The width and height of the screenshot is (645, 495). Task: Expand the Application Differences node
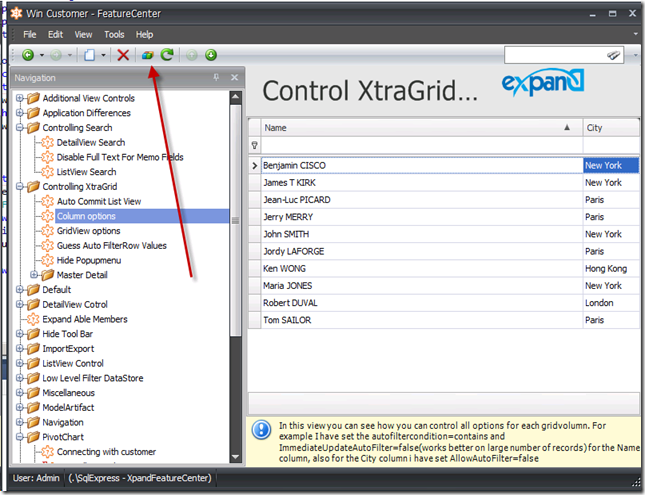click(19, 113)
